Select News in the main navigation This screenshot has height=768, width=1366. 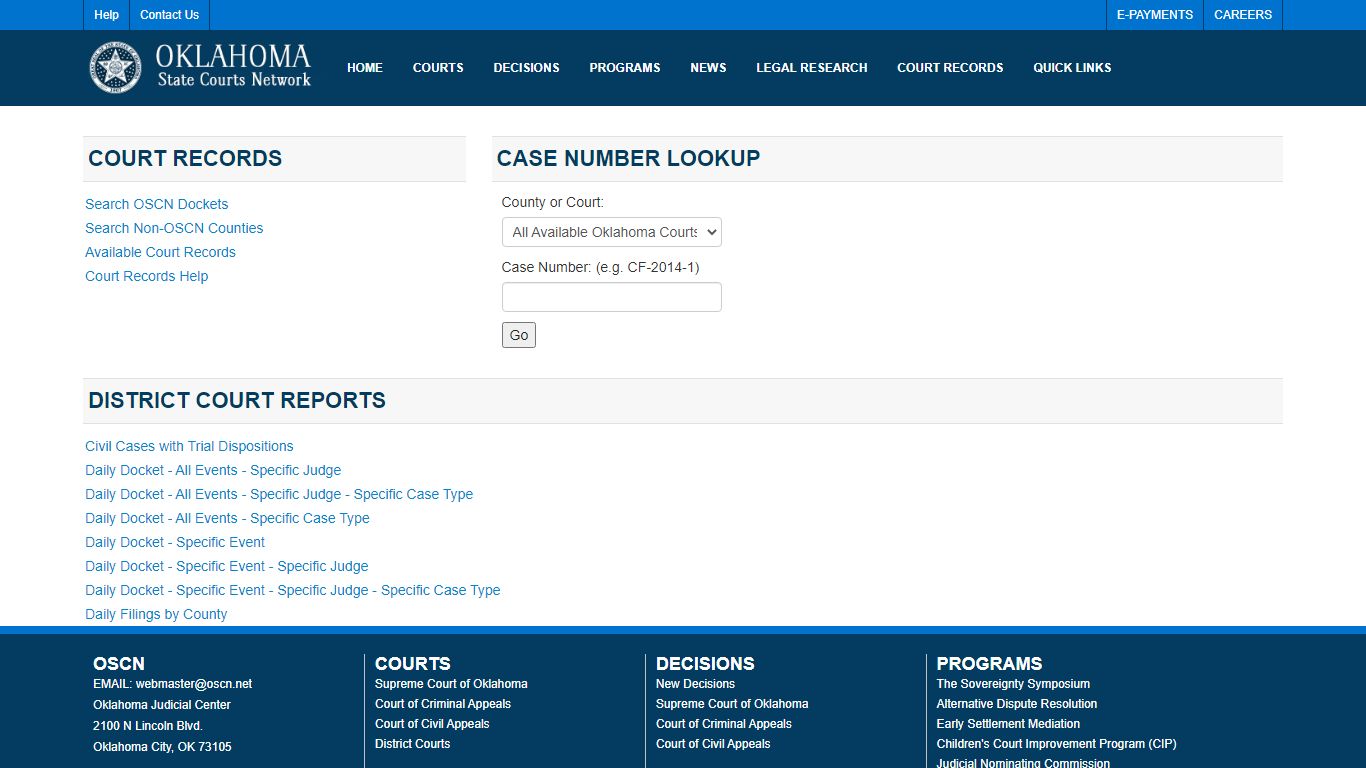click(x=708, y=68)
